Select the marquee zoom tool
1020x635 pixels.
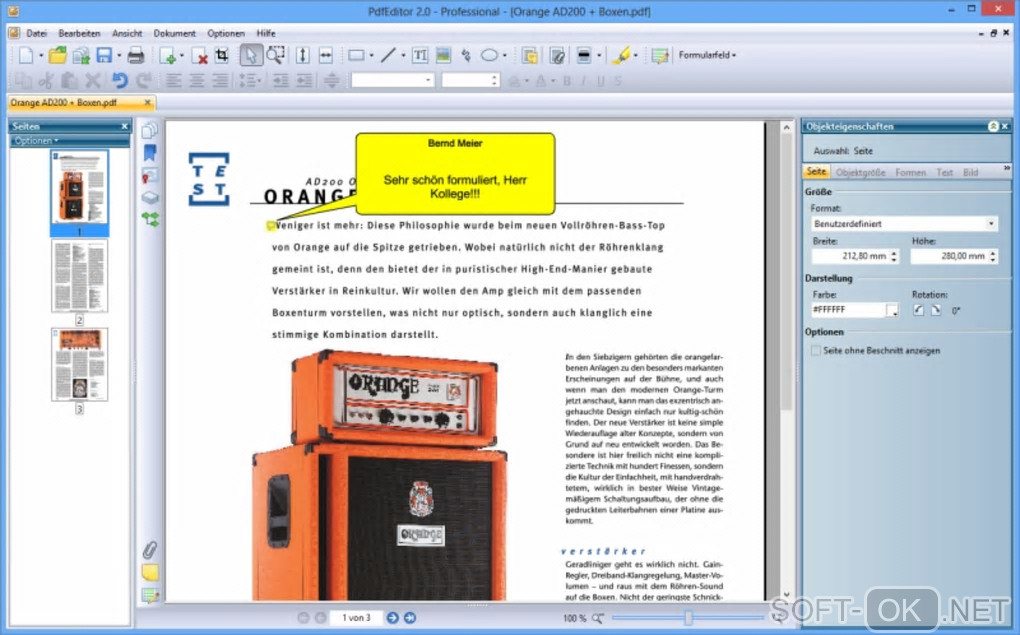coord(276,55)
